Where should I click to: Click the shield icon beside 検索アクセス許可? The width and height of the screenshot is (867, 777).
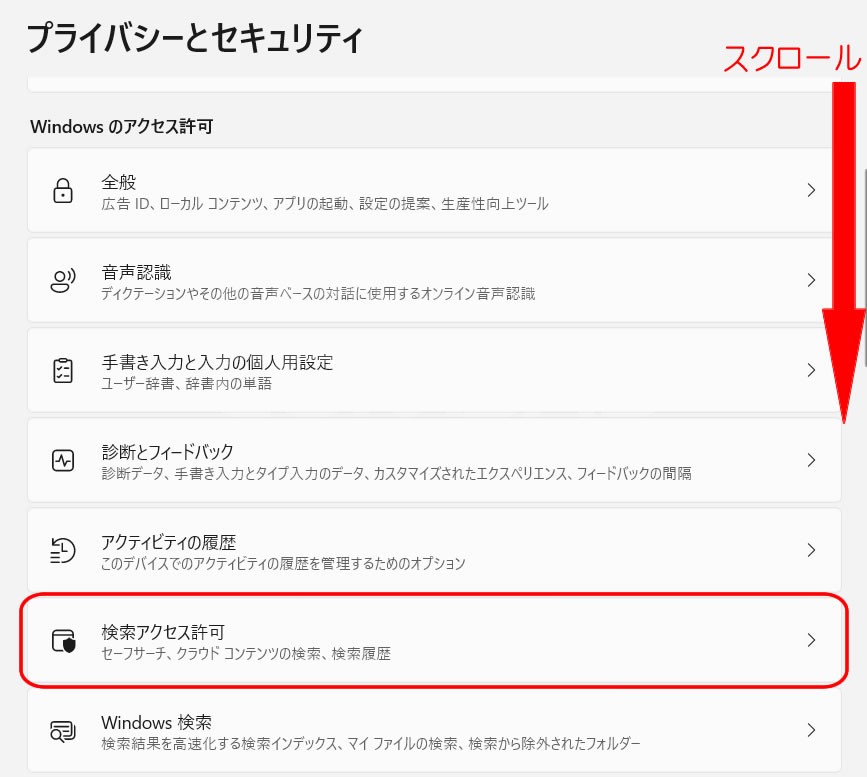63,640
